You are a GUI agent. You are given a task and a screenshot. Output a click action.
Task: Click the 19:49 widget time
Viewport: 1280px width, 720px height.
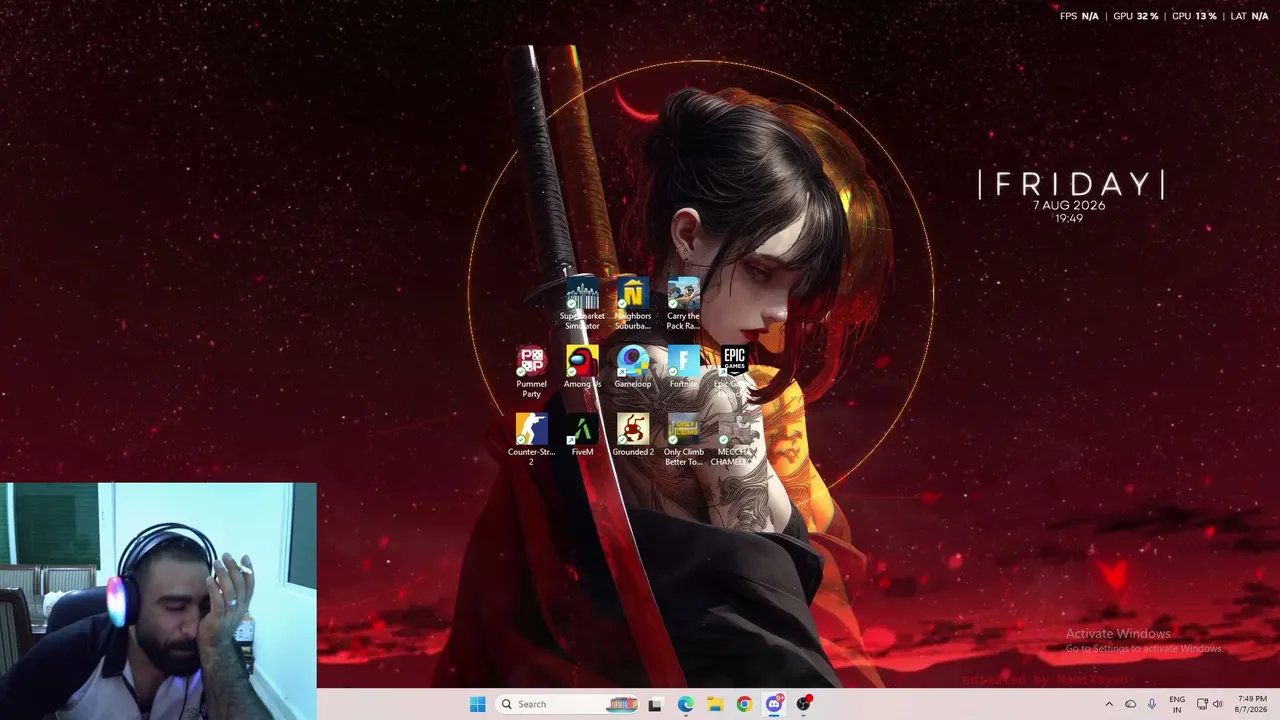[1069, 218]
